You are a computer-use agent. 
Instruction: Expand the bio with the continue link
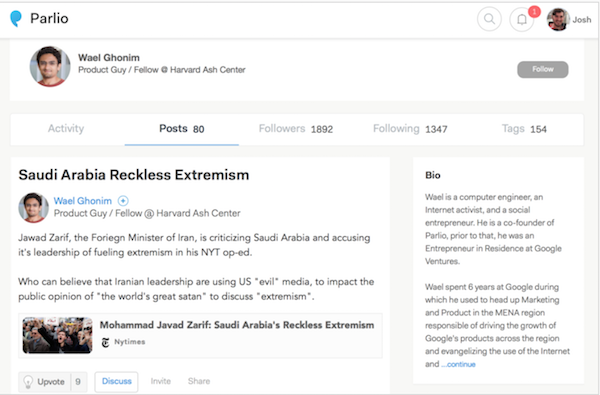(x=458, y=364)
